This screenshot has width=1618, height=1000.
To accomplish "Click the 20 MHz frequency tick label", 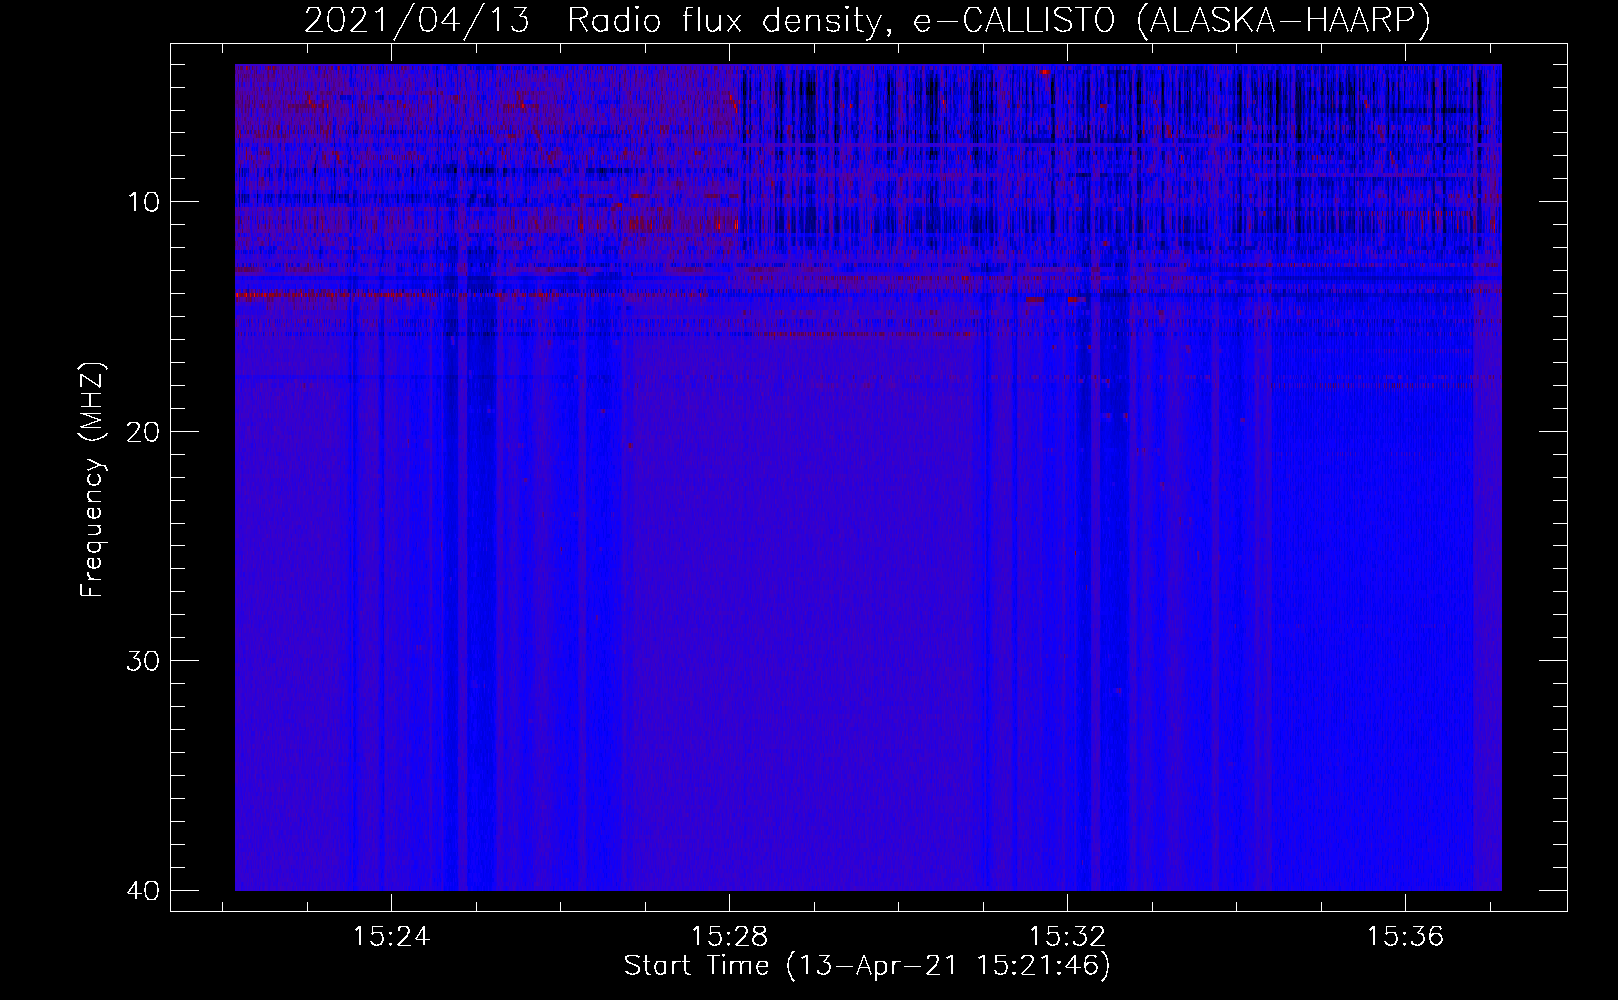I will 144,432.
